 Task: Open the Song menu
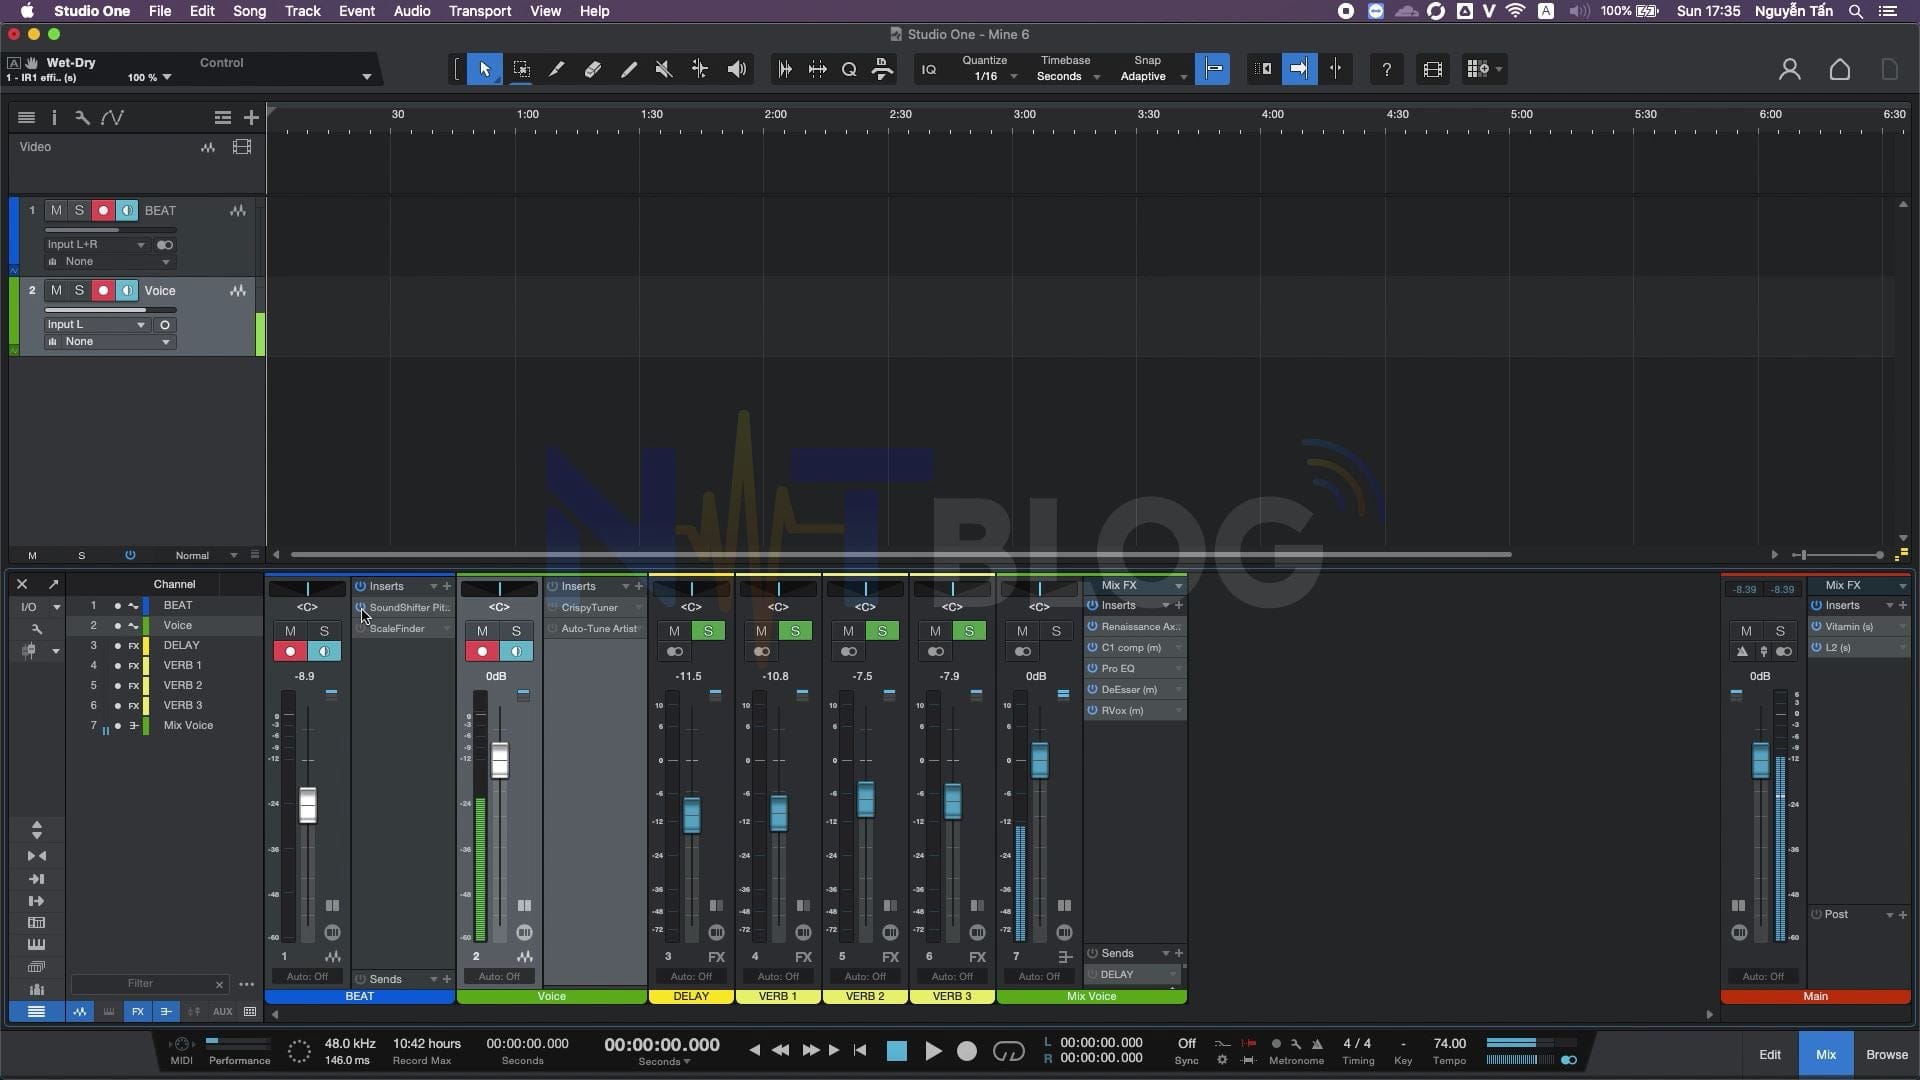[249, 11]
